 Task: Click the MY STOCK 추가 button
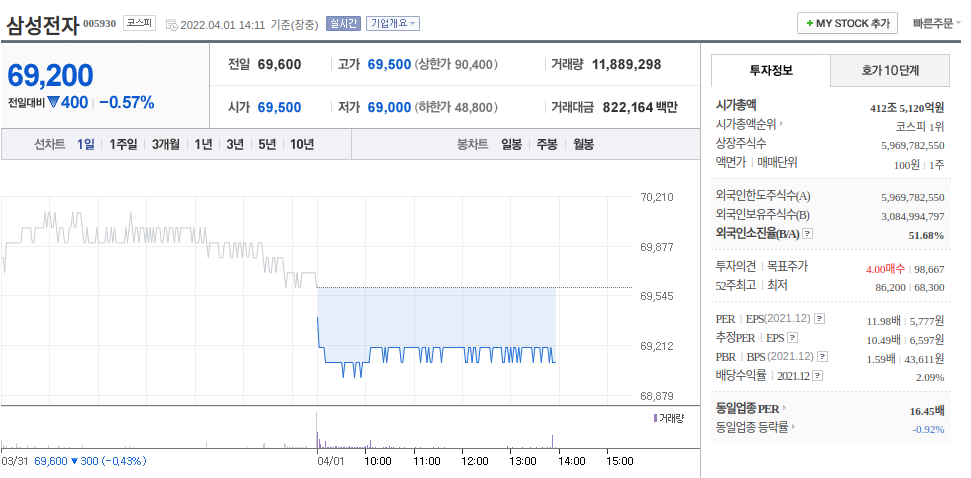pyautogui.click(x=847, y=24)
